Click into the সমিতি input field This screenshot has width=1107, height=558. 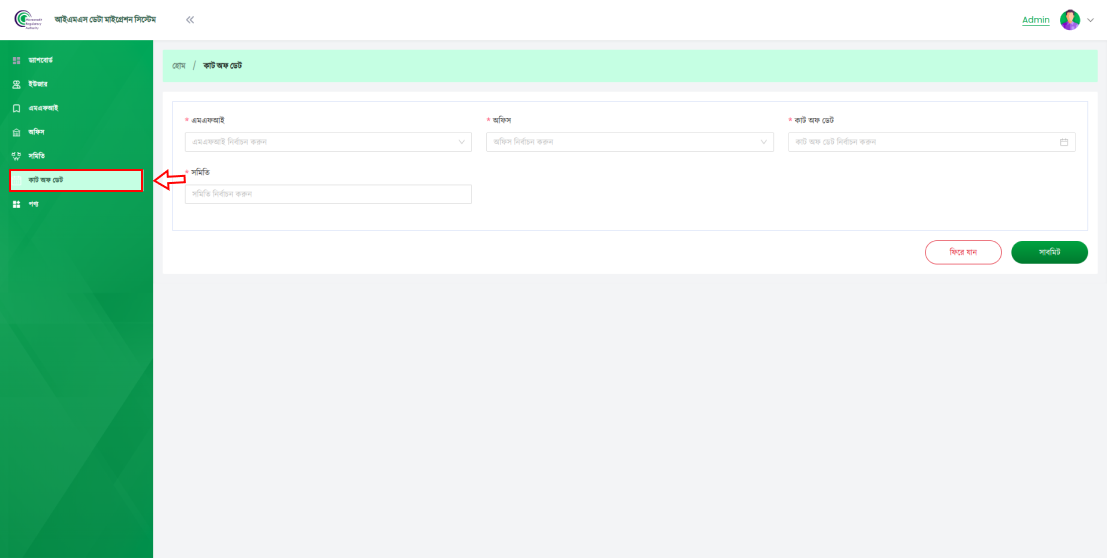coord(327,194)
